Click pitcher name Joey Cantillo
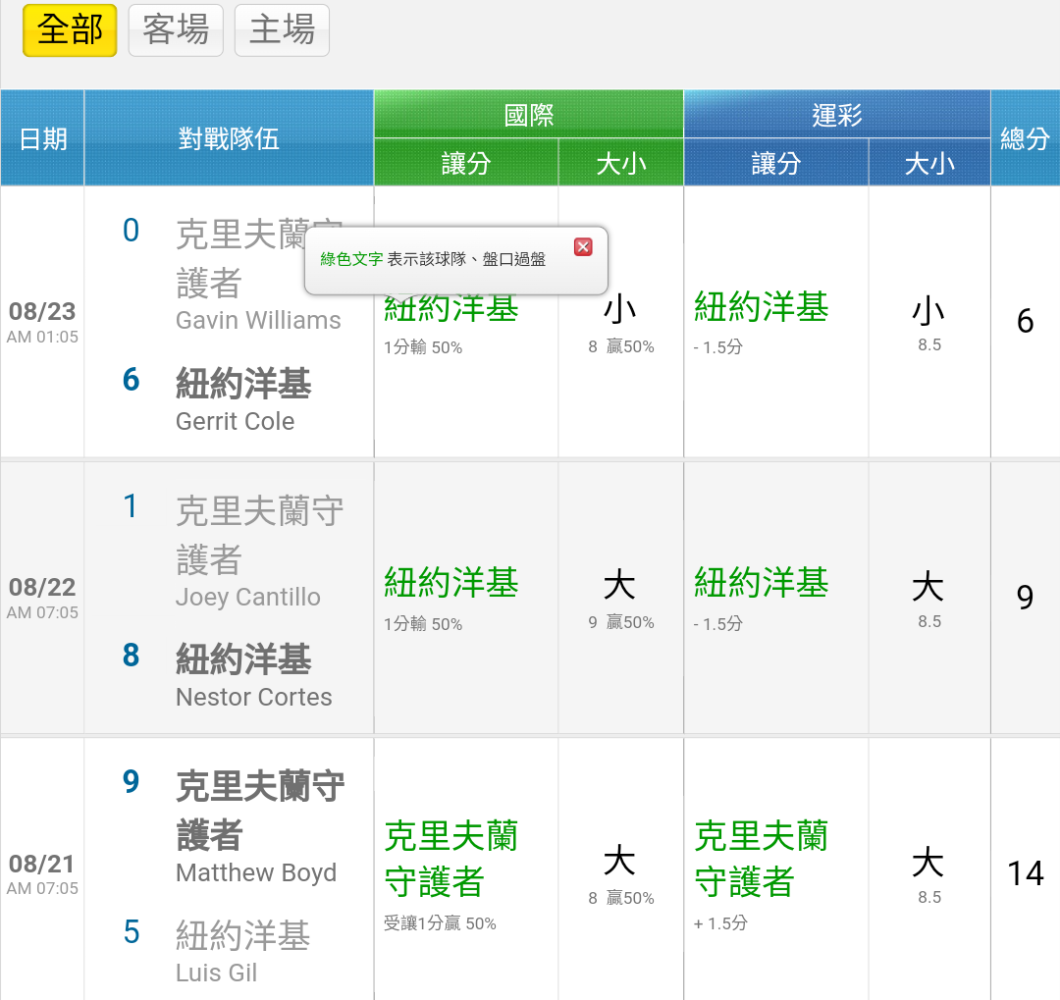Screen dimensions: 1060x1000 click(x=248, y=597)
